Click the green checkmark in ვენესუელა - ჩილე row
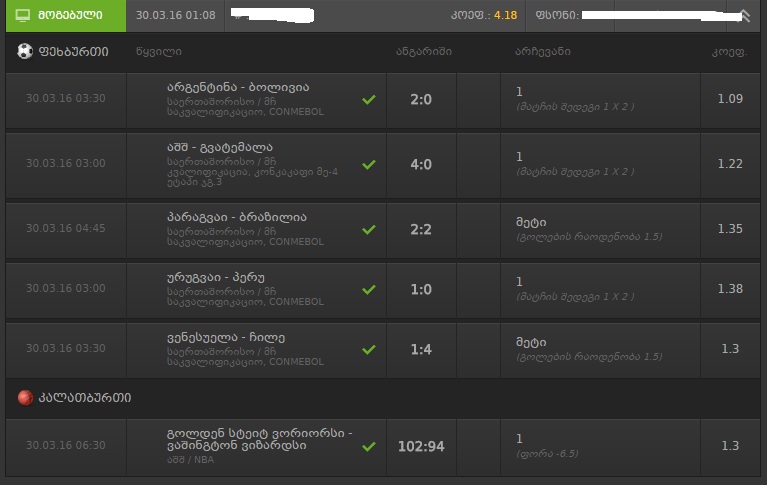Viewport: 767px width, 485px height. (x=369, y=349)
